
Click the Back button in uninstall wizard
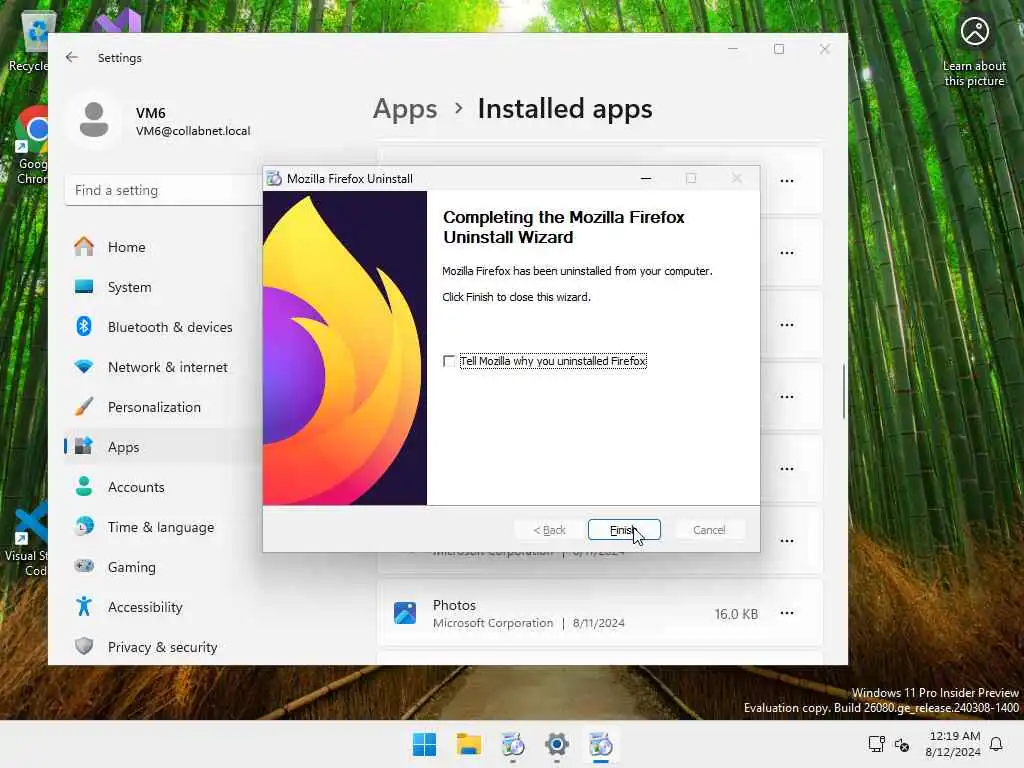pyautogui.click(x=549, y=530)
